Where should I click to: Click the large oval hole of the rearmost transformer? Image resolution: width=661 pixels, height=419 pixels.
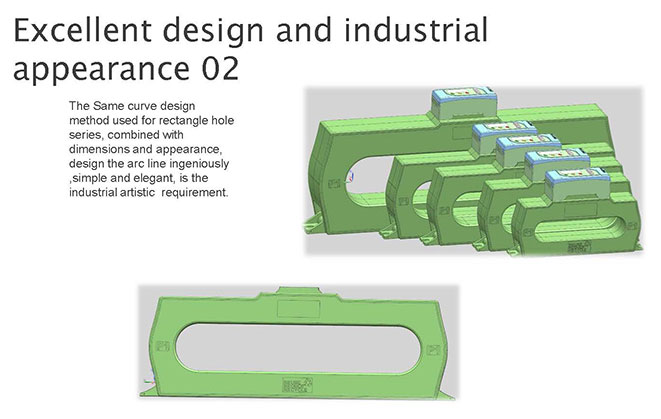point(362,180)
